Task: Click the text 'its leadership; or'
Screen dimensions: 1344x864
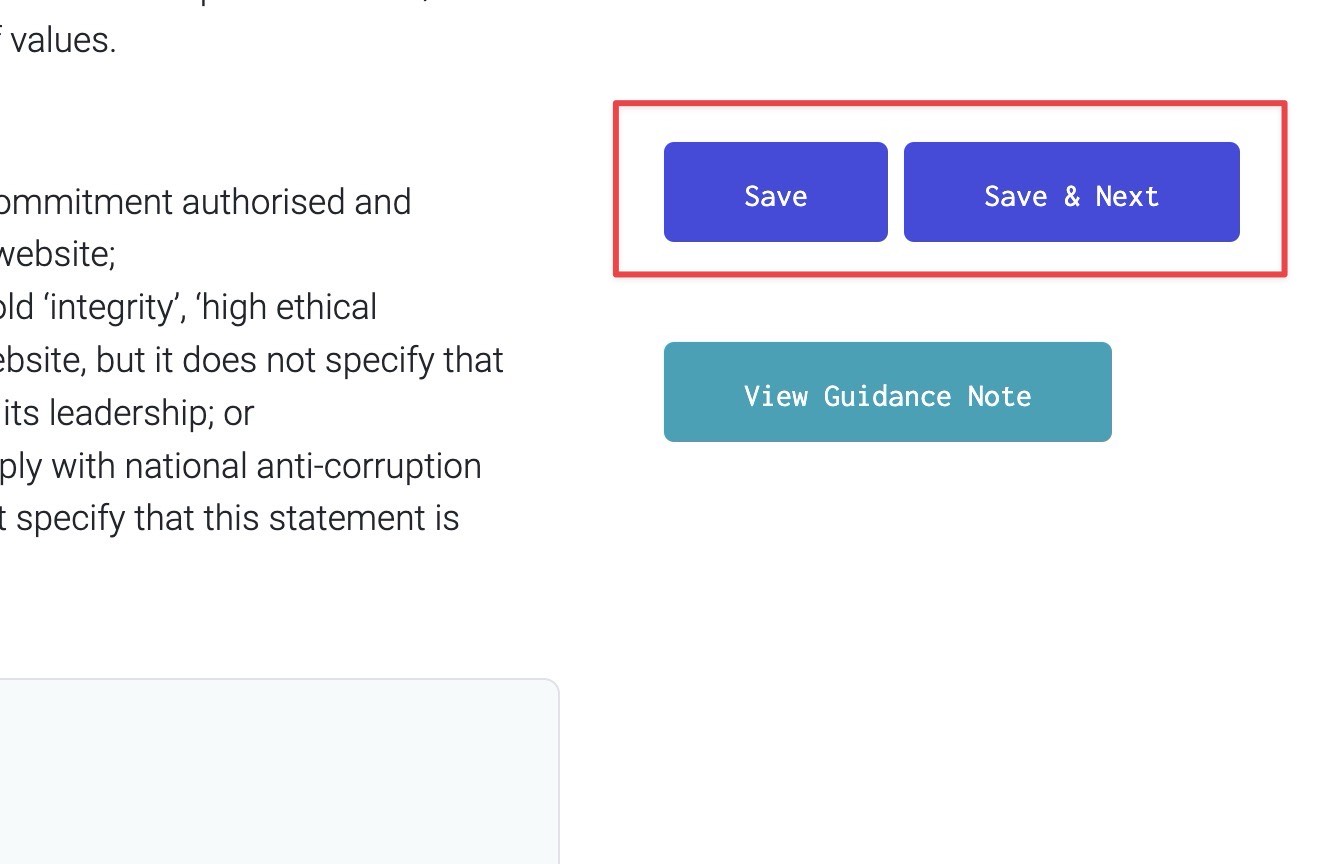Action: coord(127,412)
